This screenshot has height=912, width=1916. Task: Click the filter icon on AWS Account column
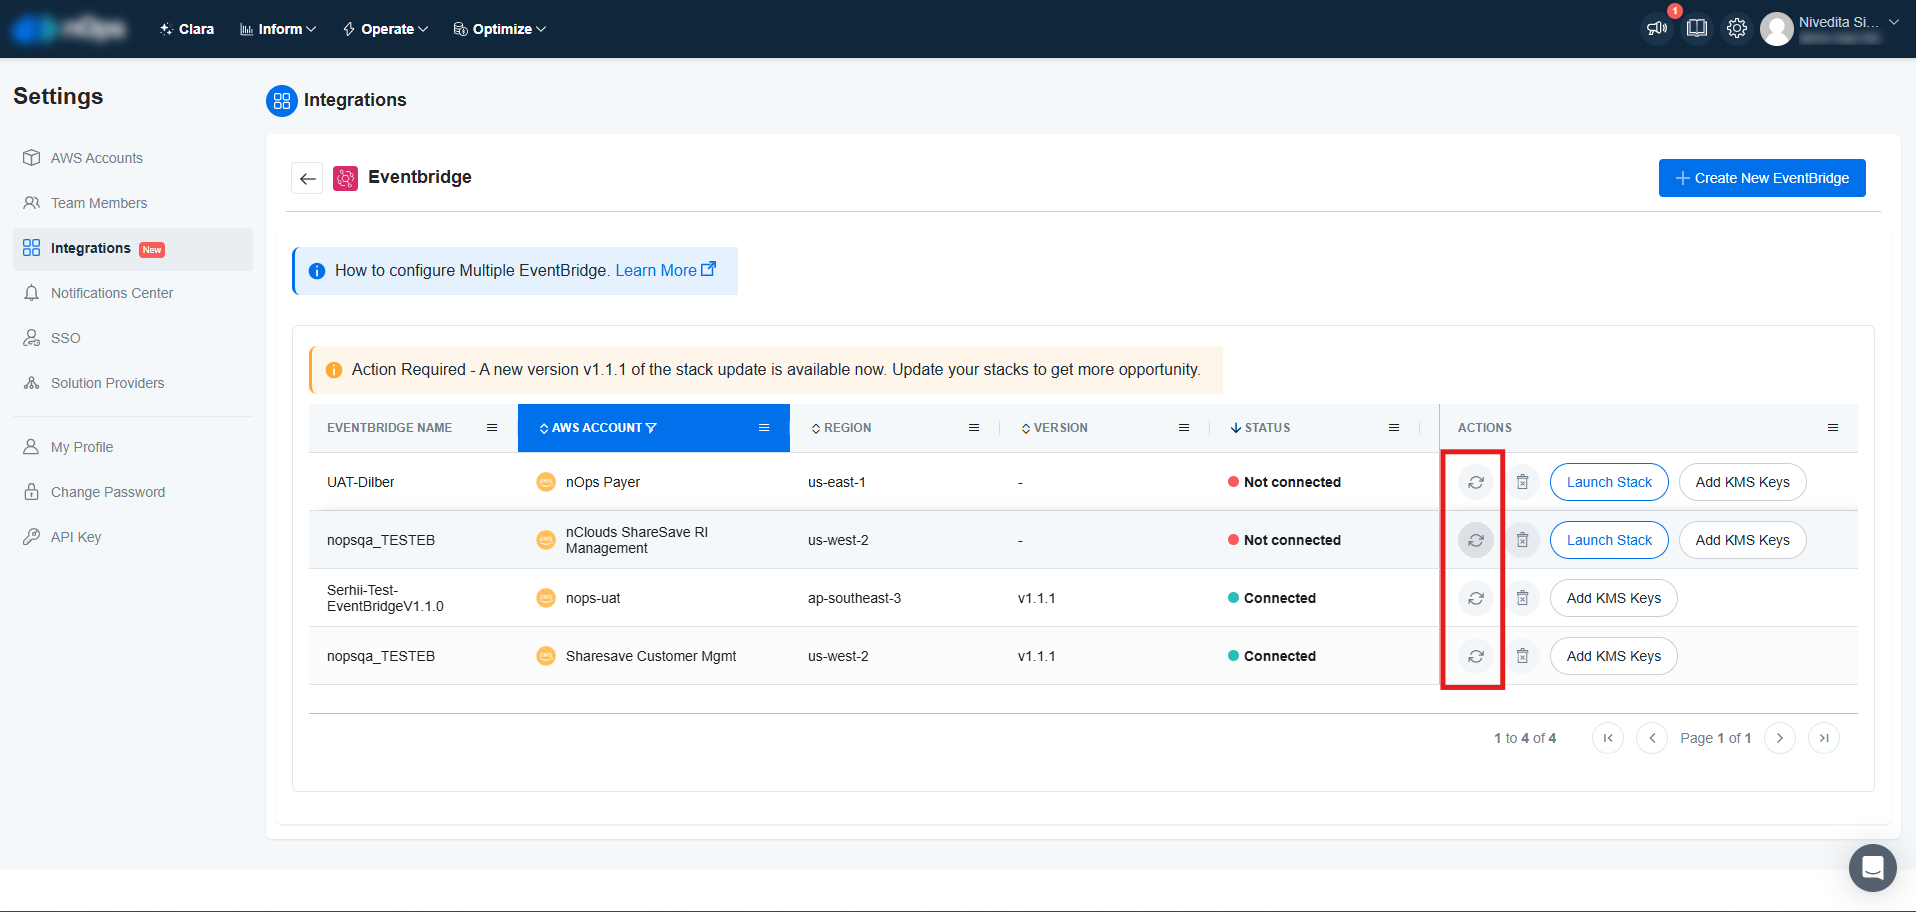[x=652, y=428]
